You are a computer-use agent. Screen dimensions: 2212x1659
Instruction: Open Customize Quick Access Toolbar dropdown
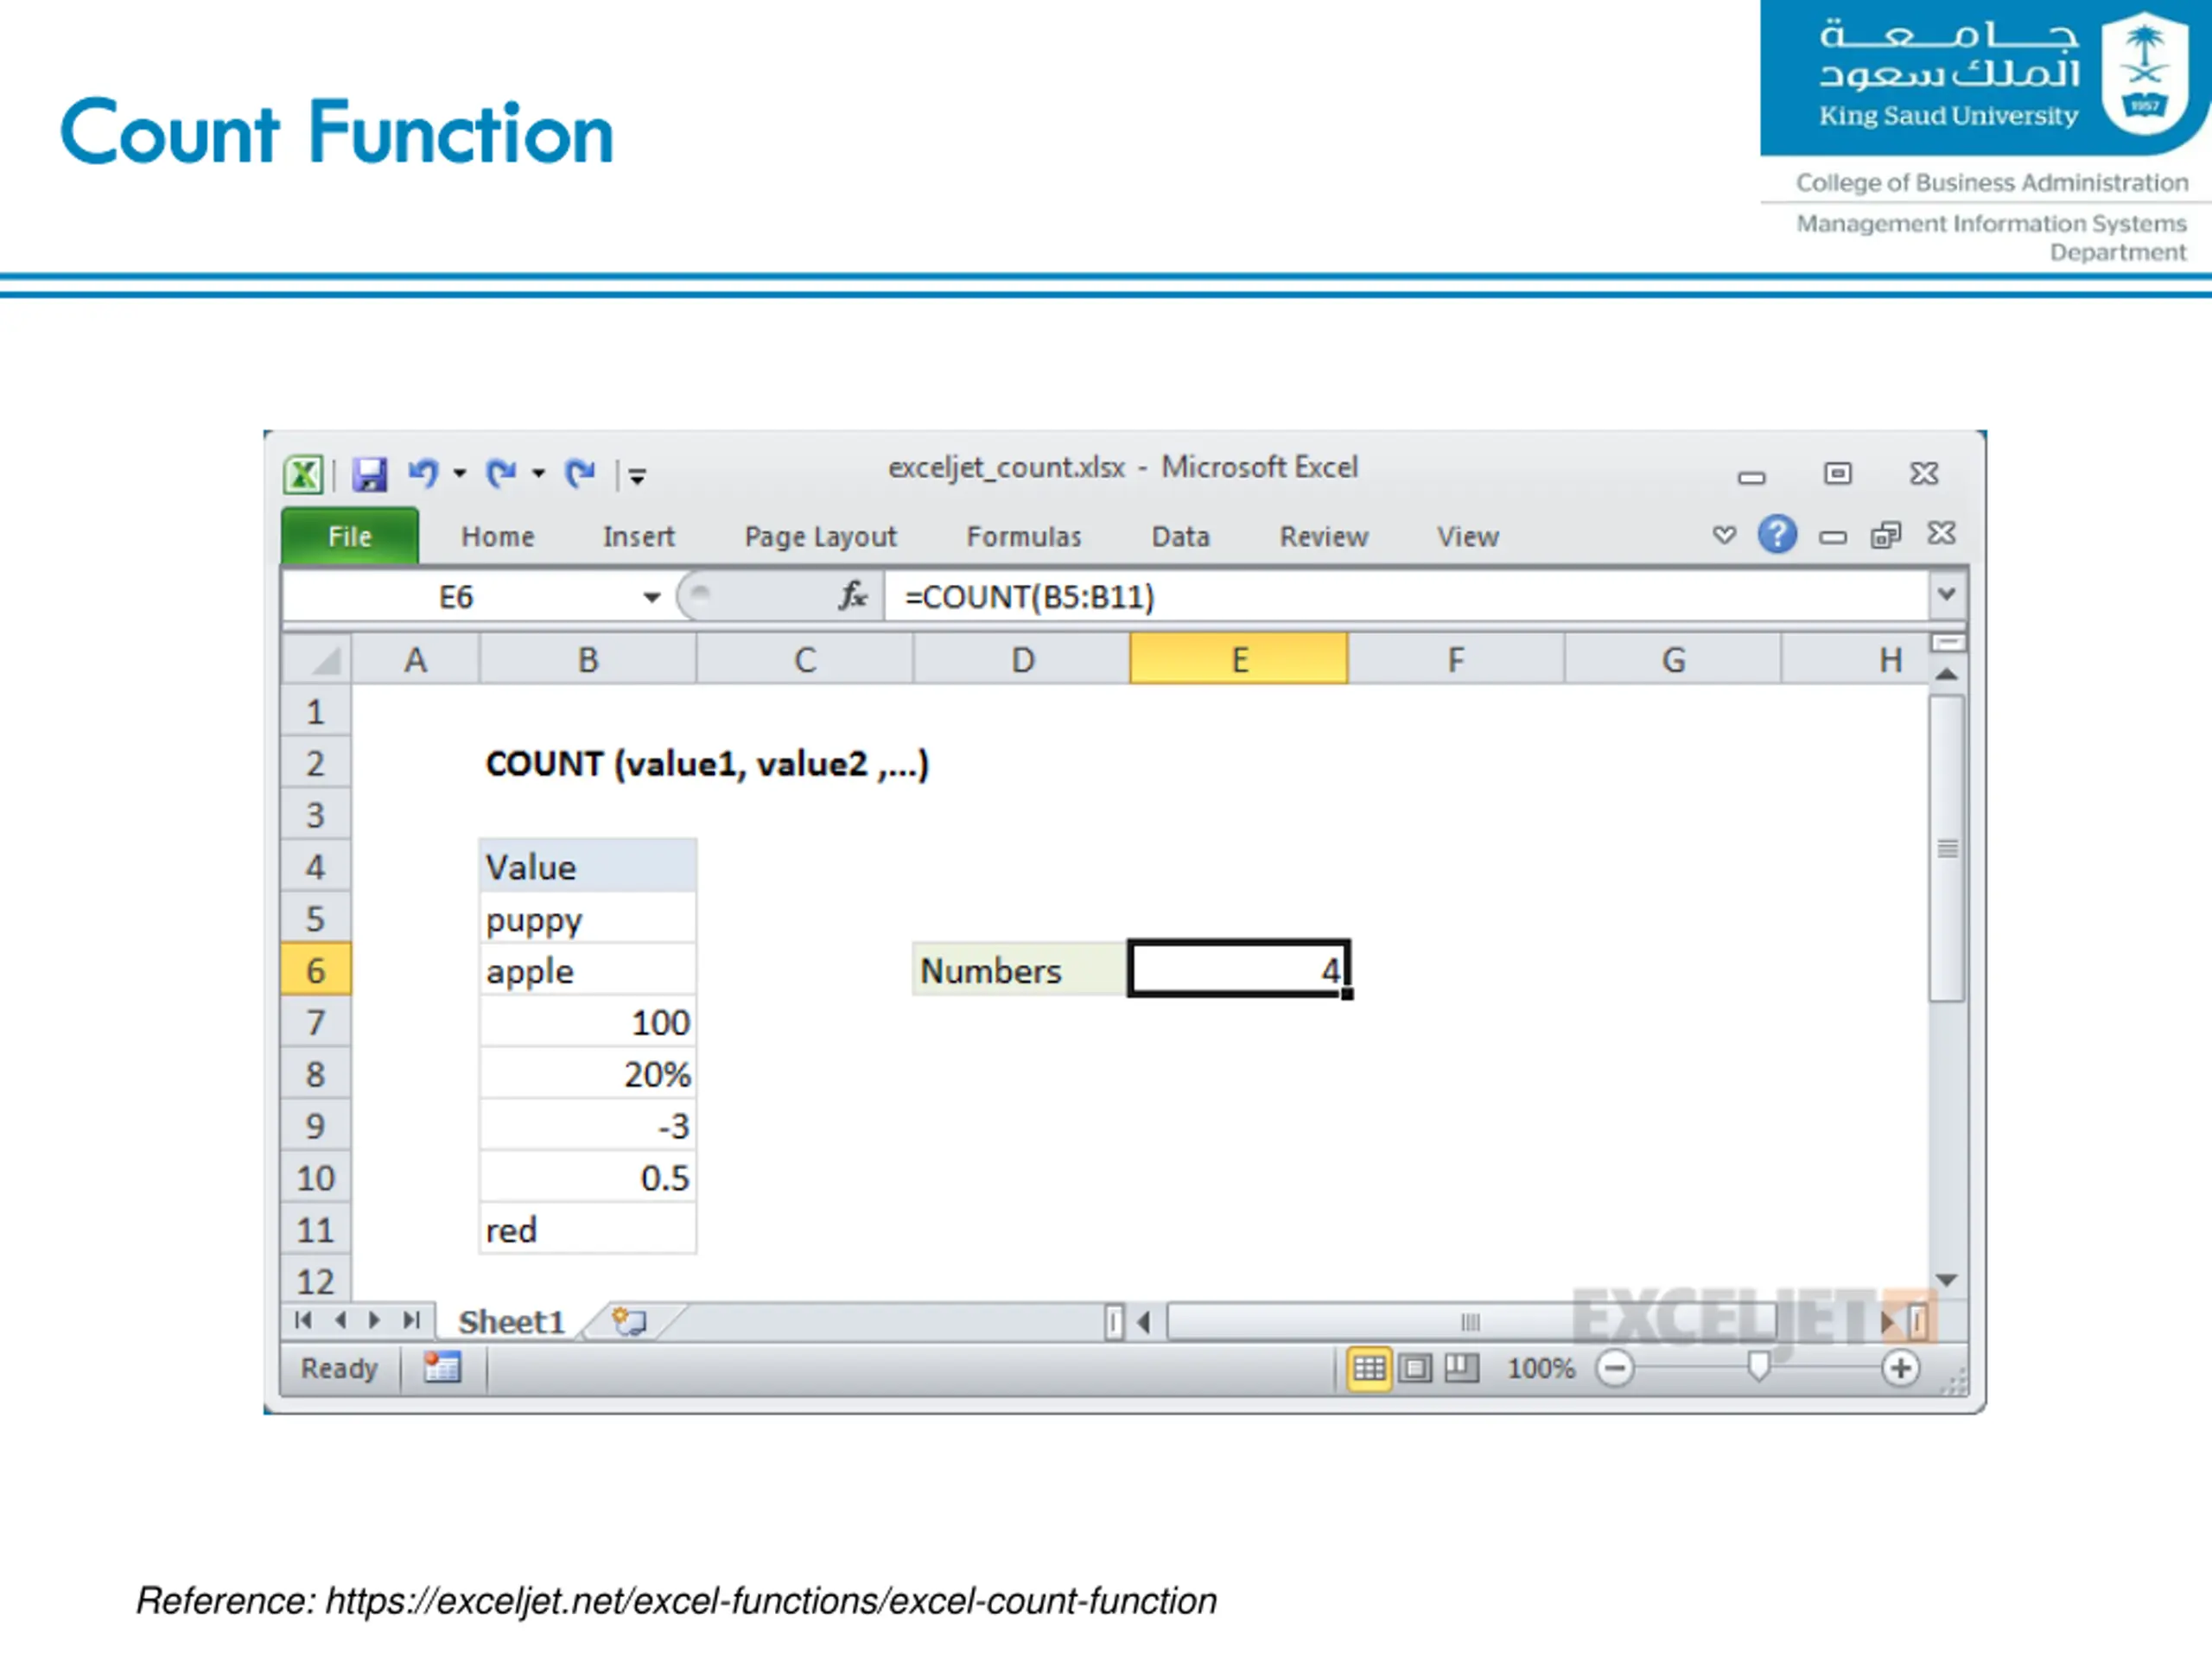point(637,476)
